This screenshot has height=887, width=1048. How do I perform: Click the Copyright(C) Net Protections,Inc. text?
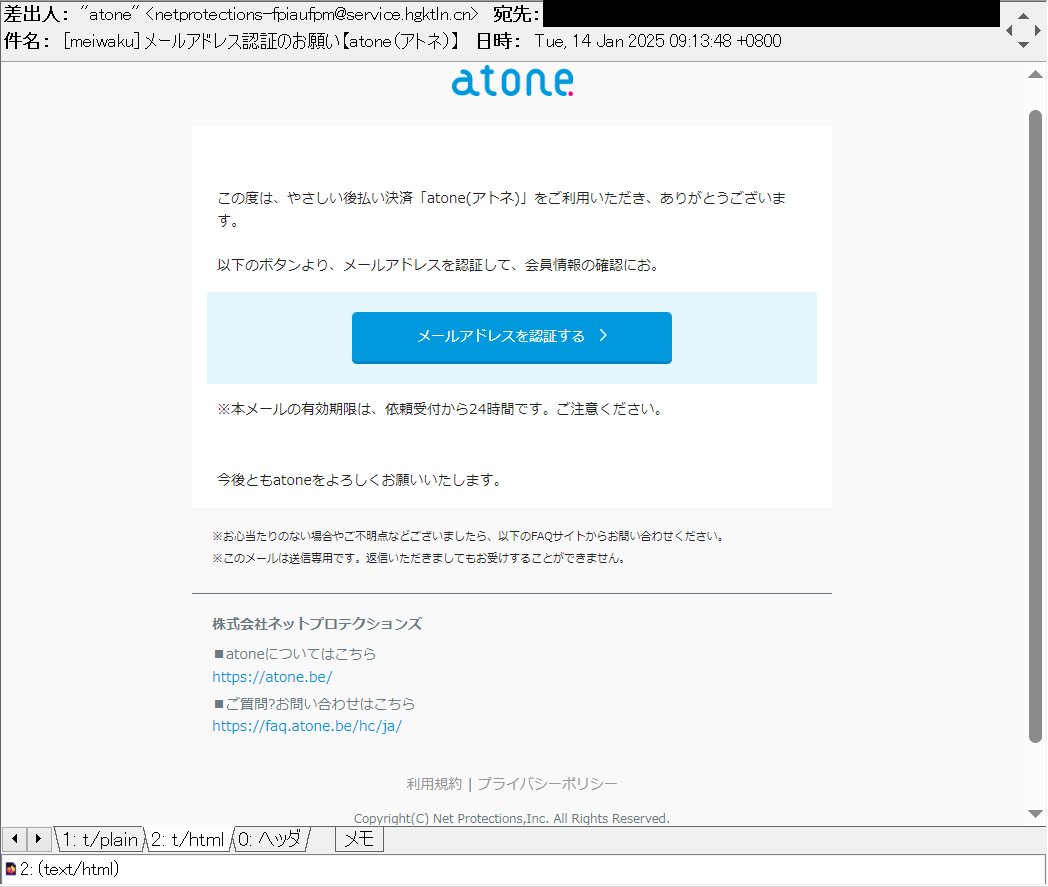(511, 818)
